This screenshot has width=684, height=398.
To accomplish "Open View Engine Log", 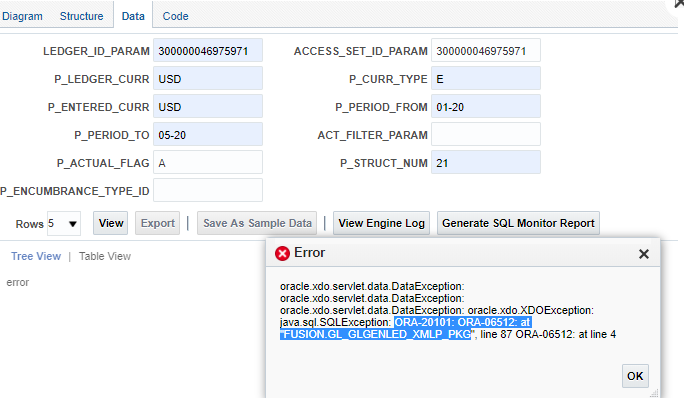I will point(382,223).
